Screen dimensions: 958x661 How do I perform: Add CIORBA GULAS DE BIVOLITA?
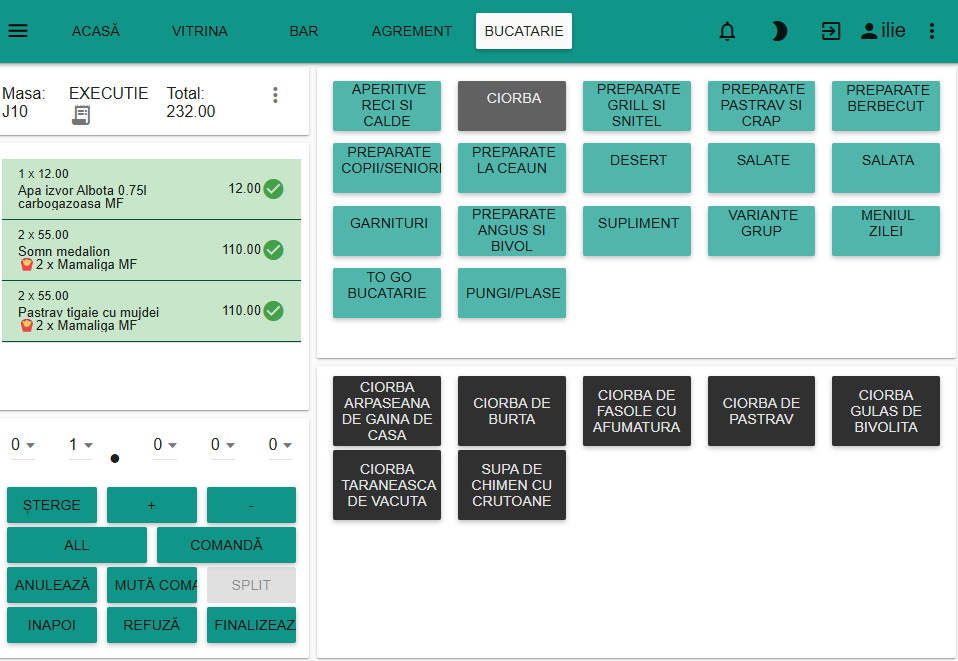[x=886, y=411]
